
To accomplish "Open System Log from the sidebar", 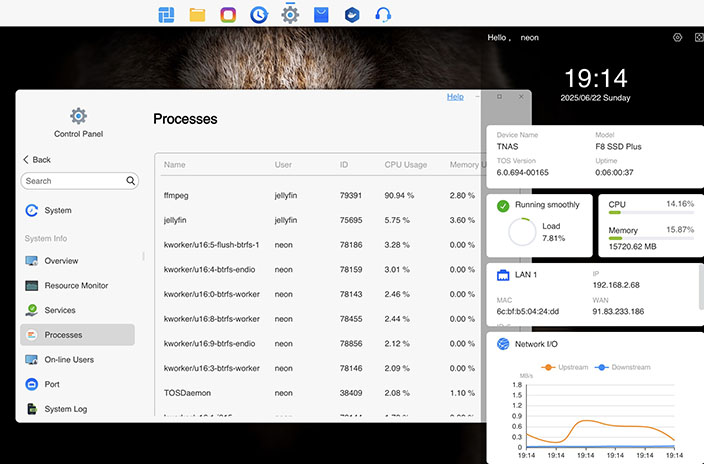I will 66,409.
